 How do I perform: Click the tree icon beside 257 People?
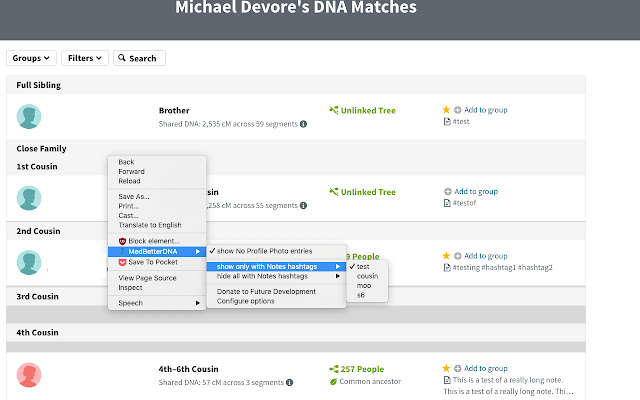click(334, 369)
